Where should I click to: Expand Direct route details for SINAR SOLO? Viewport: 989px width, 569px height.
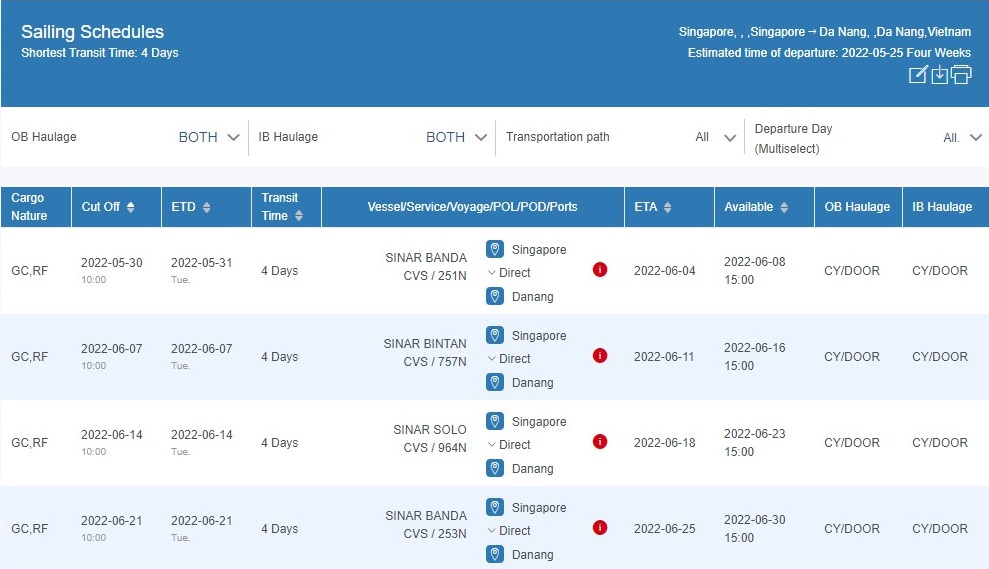click(x=509, y=445)
